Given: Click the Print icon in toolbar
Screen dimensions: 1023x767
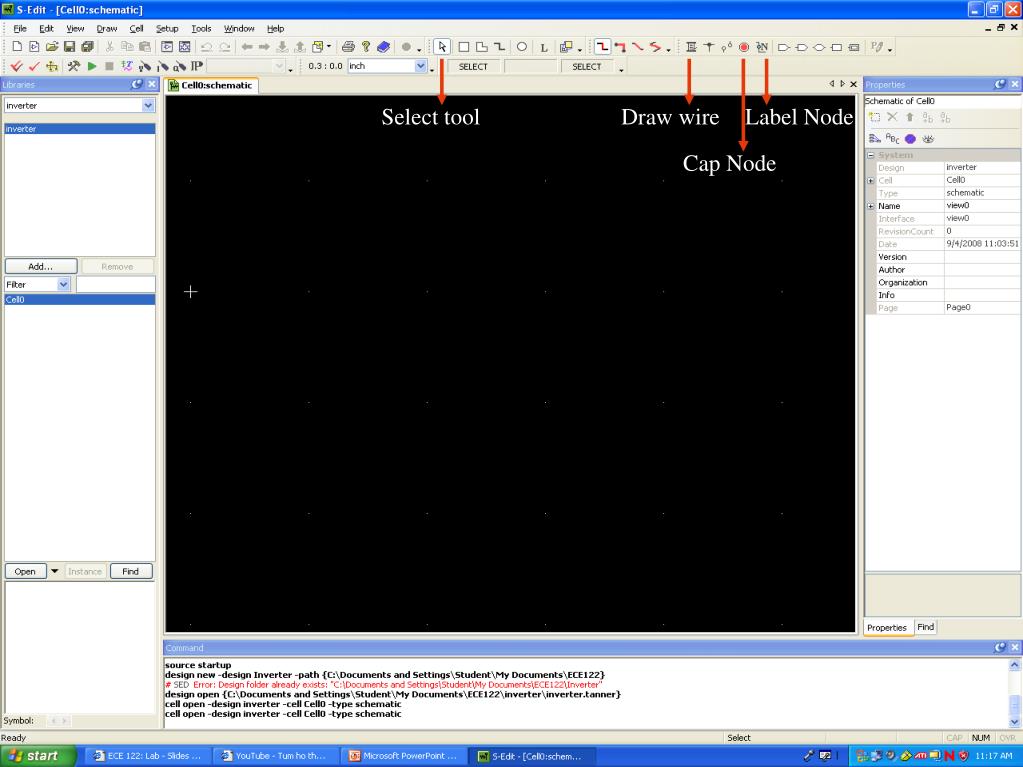Looking at the screenshot, I should click(x=348, y=47).
